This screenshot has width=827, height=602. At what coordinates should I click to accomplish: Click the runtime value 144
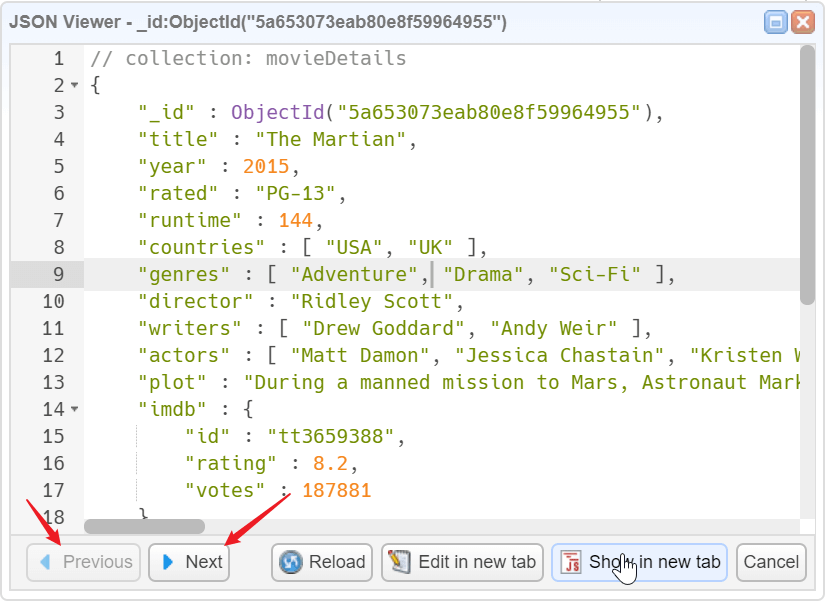coord(295,220)
